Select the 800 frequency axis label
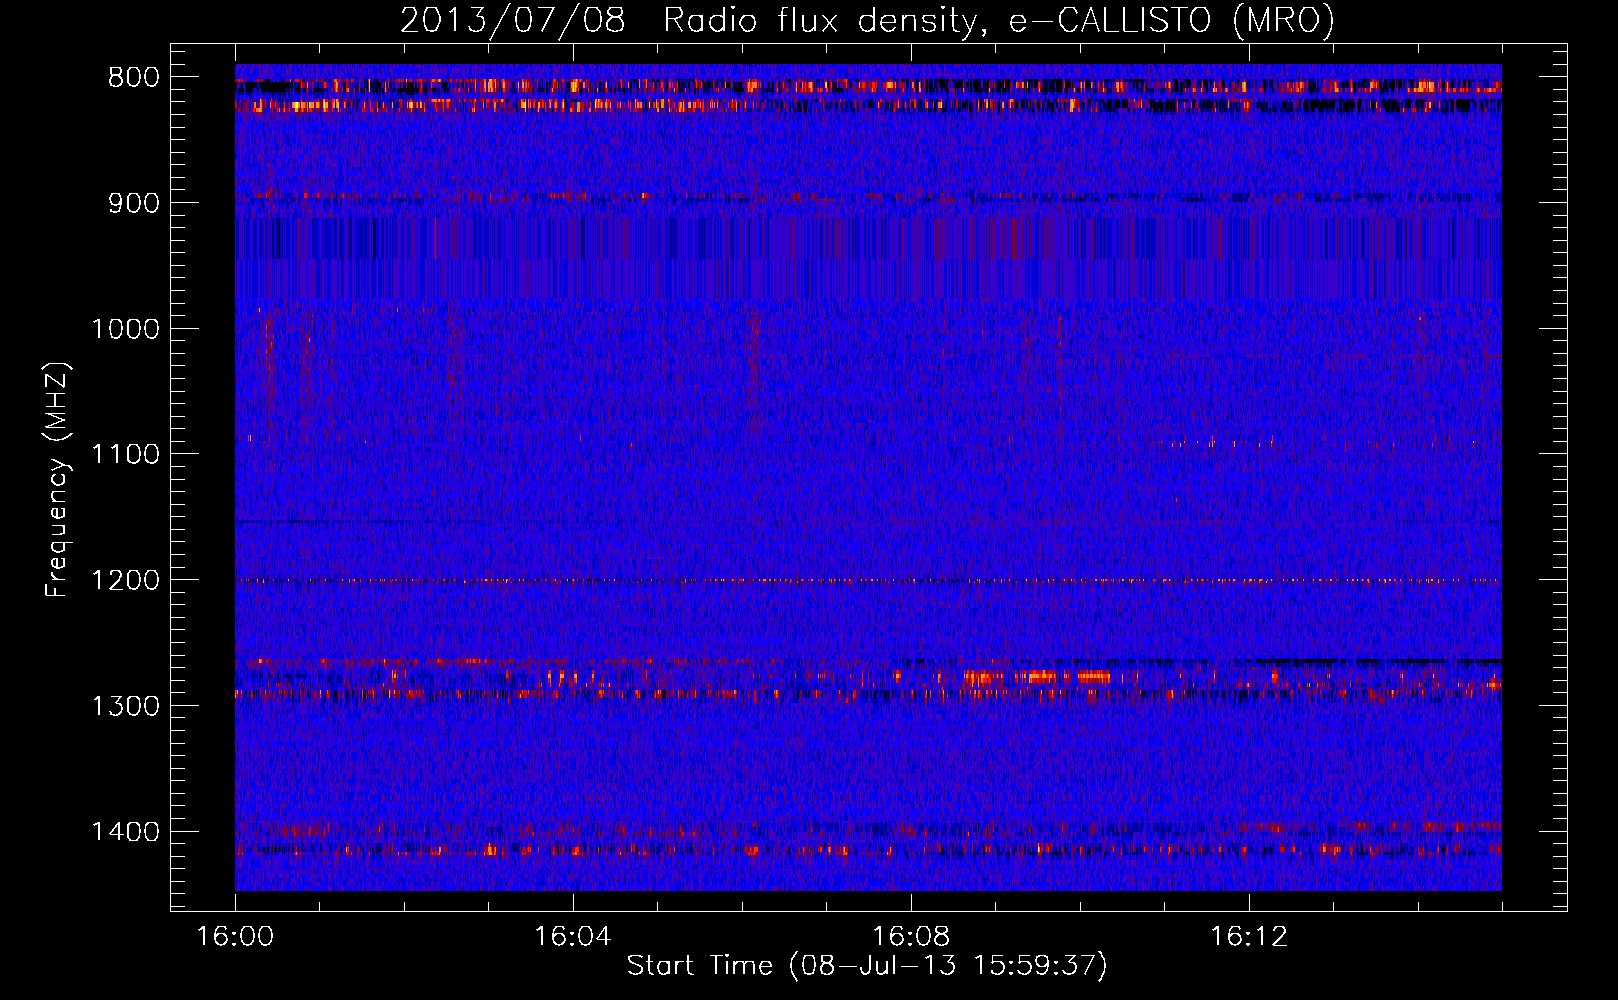This screenshot has width=1618, height=1000. [134, 78]
